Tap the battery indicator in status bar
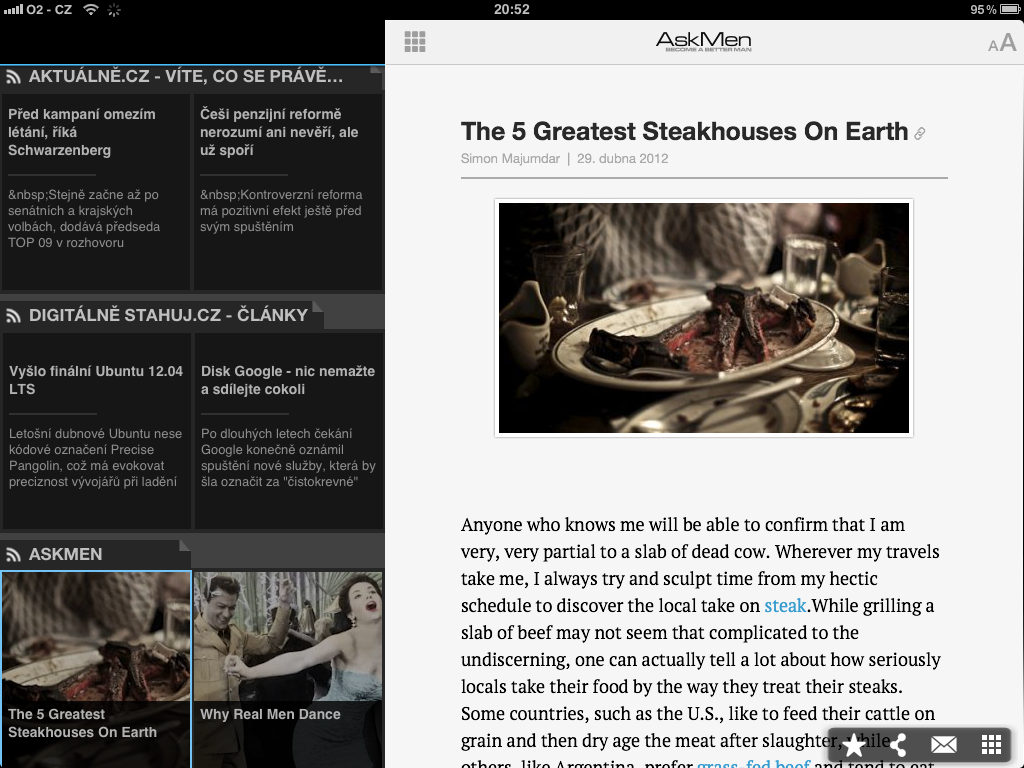 click(1010, 9)
